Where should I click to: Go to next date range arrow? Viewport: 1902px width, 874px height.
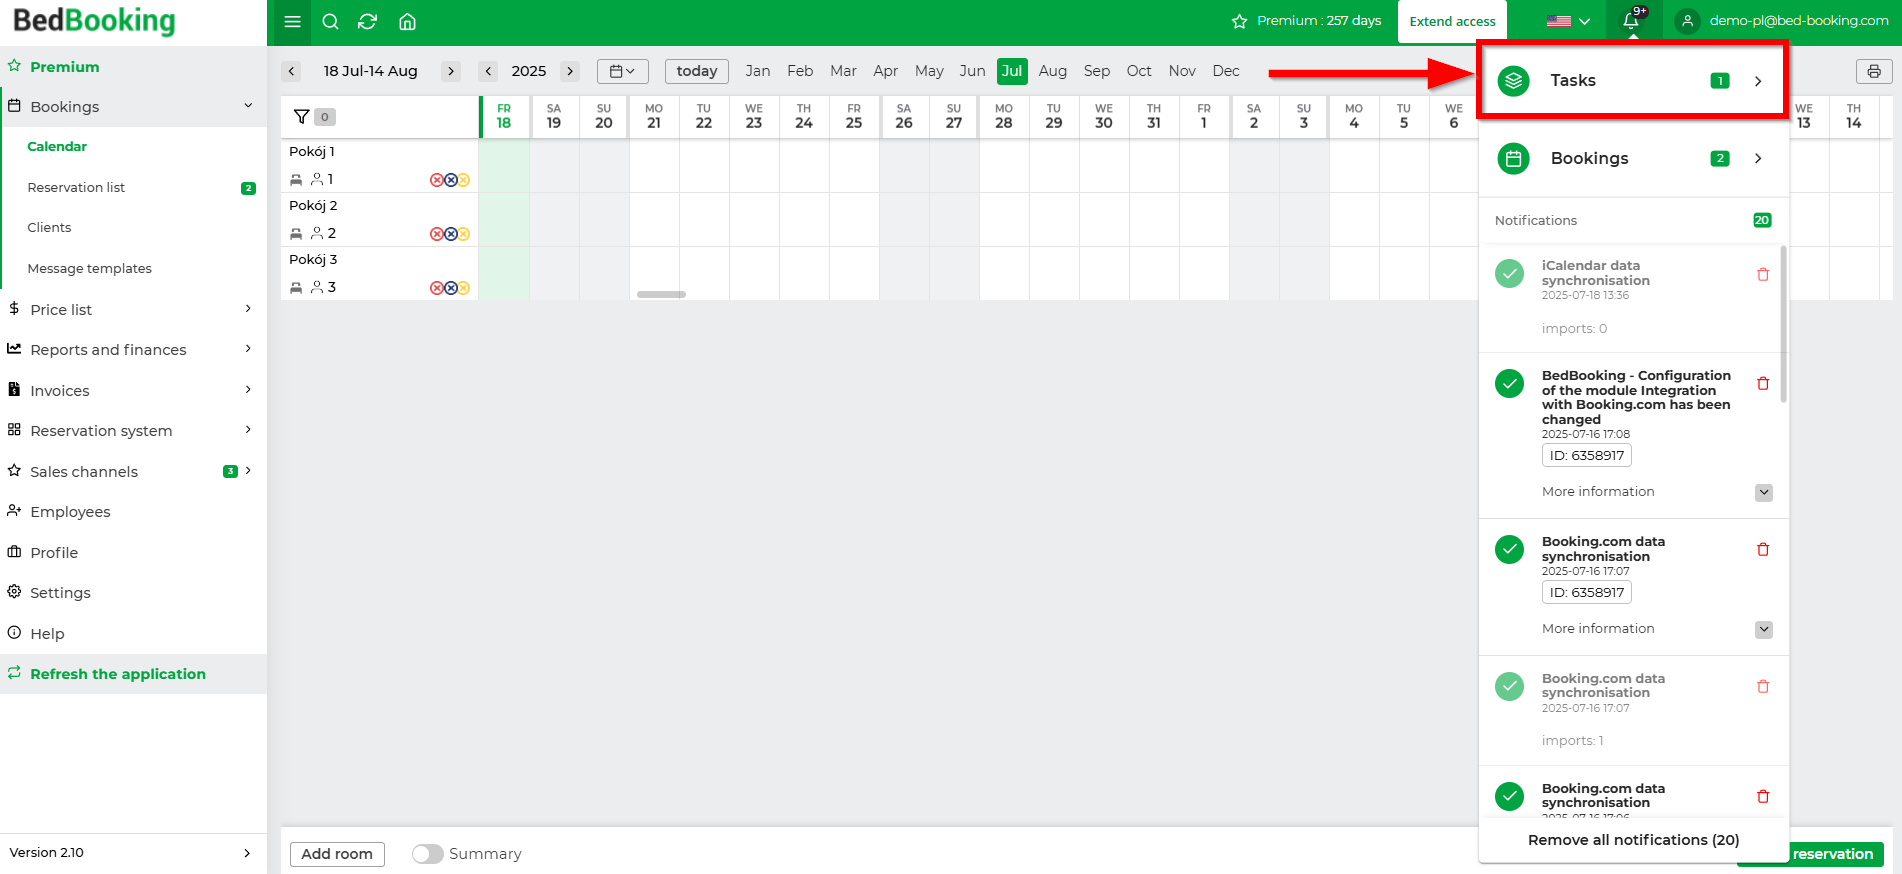[451, 71]
